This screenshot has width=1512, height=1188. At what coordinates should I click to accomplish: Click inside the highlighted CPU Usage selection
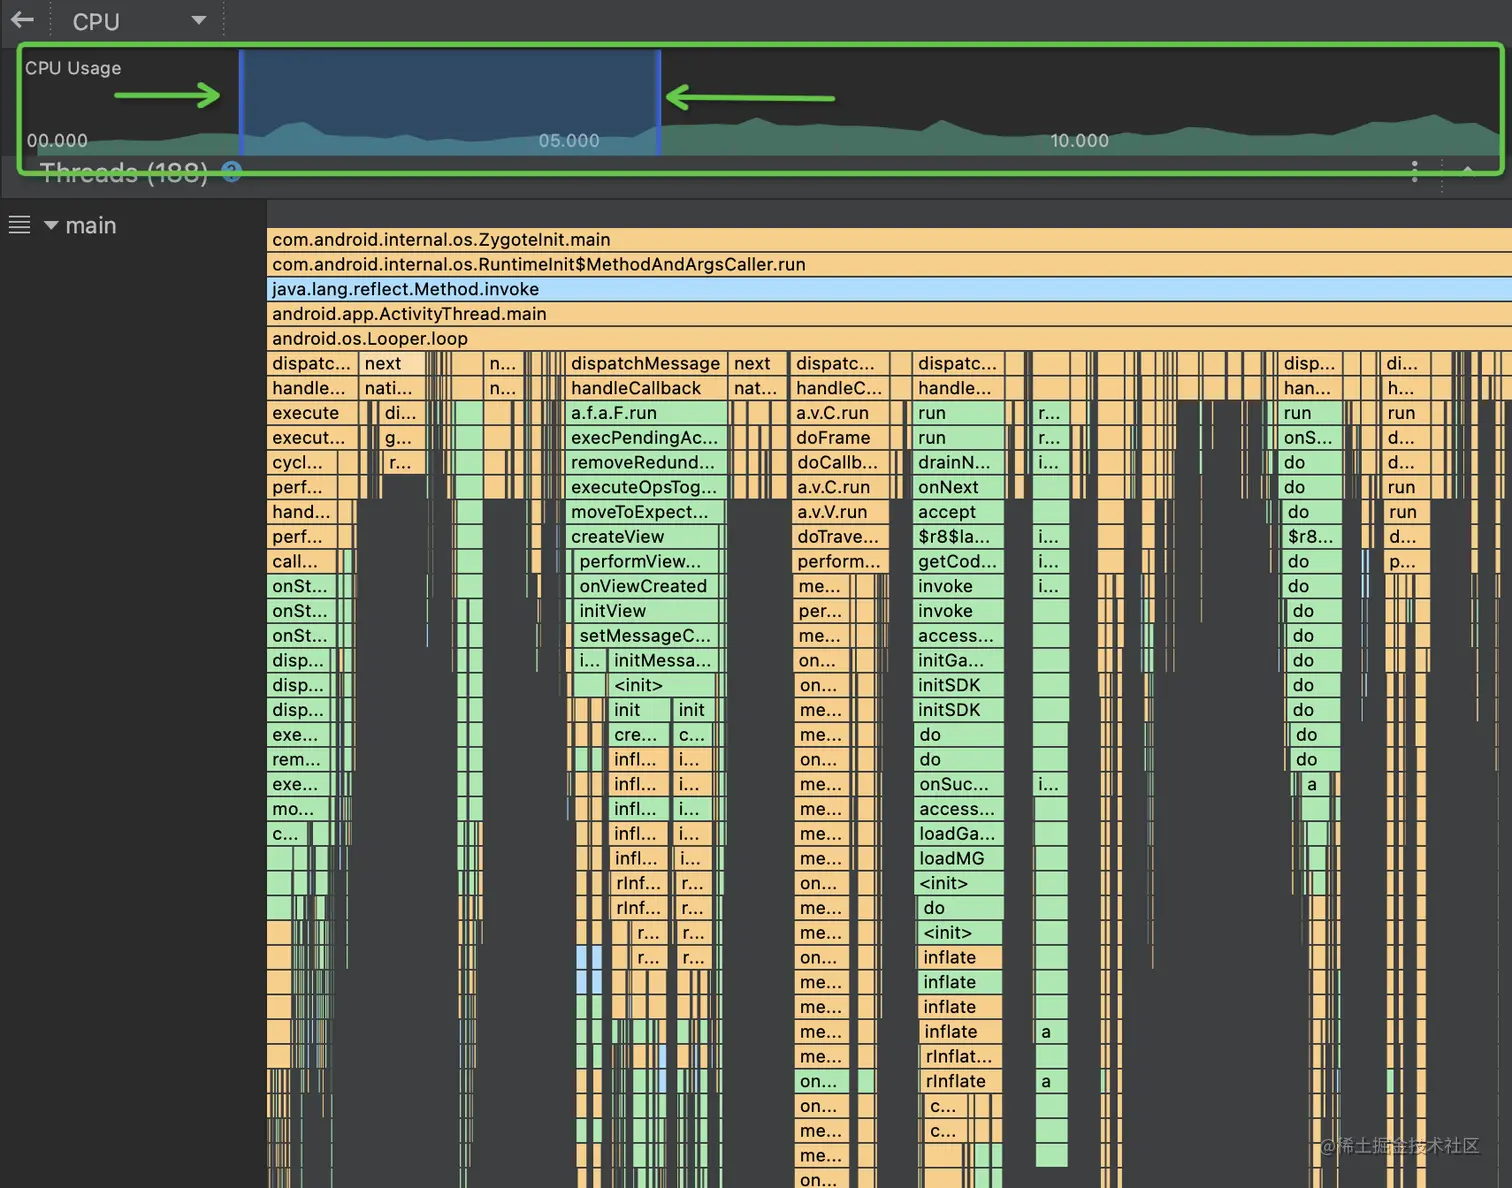click(x=449, y=102)
